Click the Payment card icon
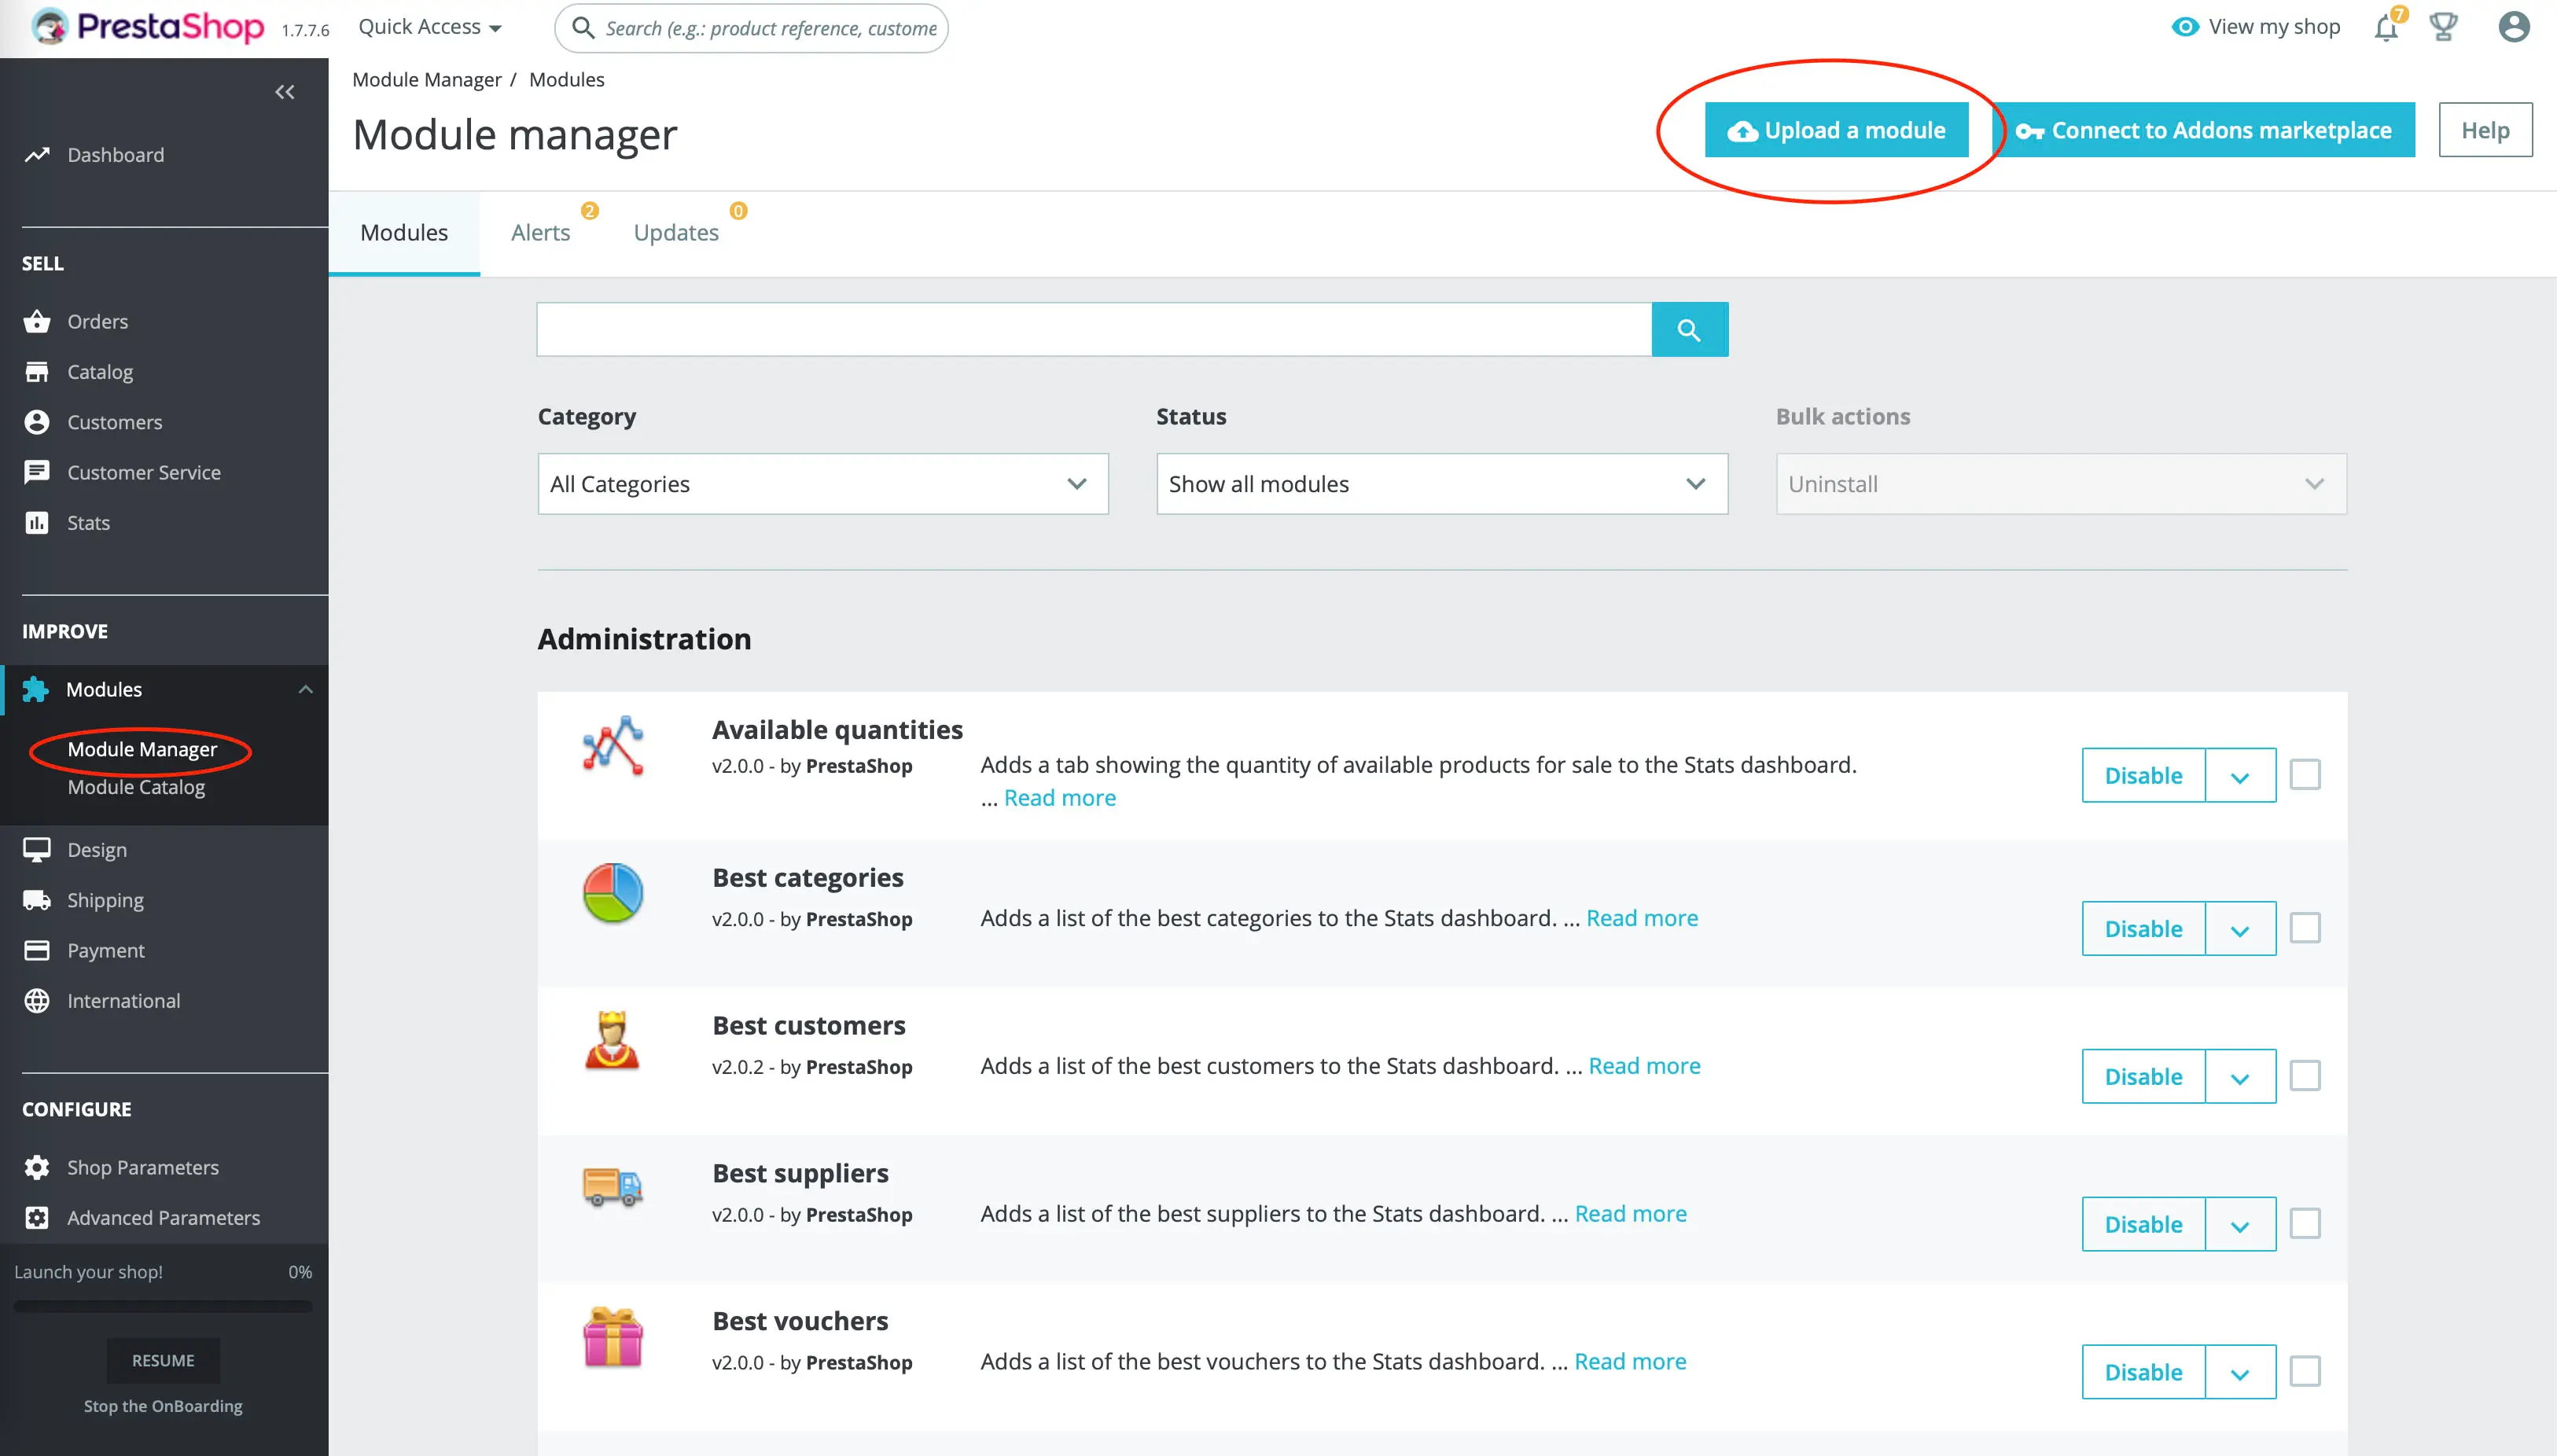This screenshot has height=1456, width=2557. pos(37,950)
